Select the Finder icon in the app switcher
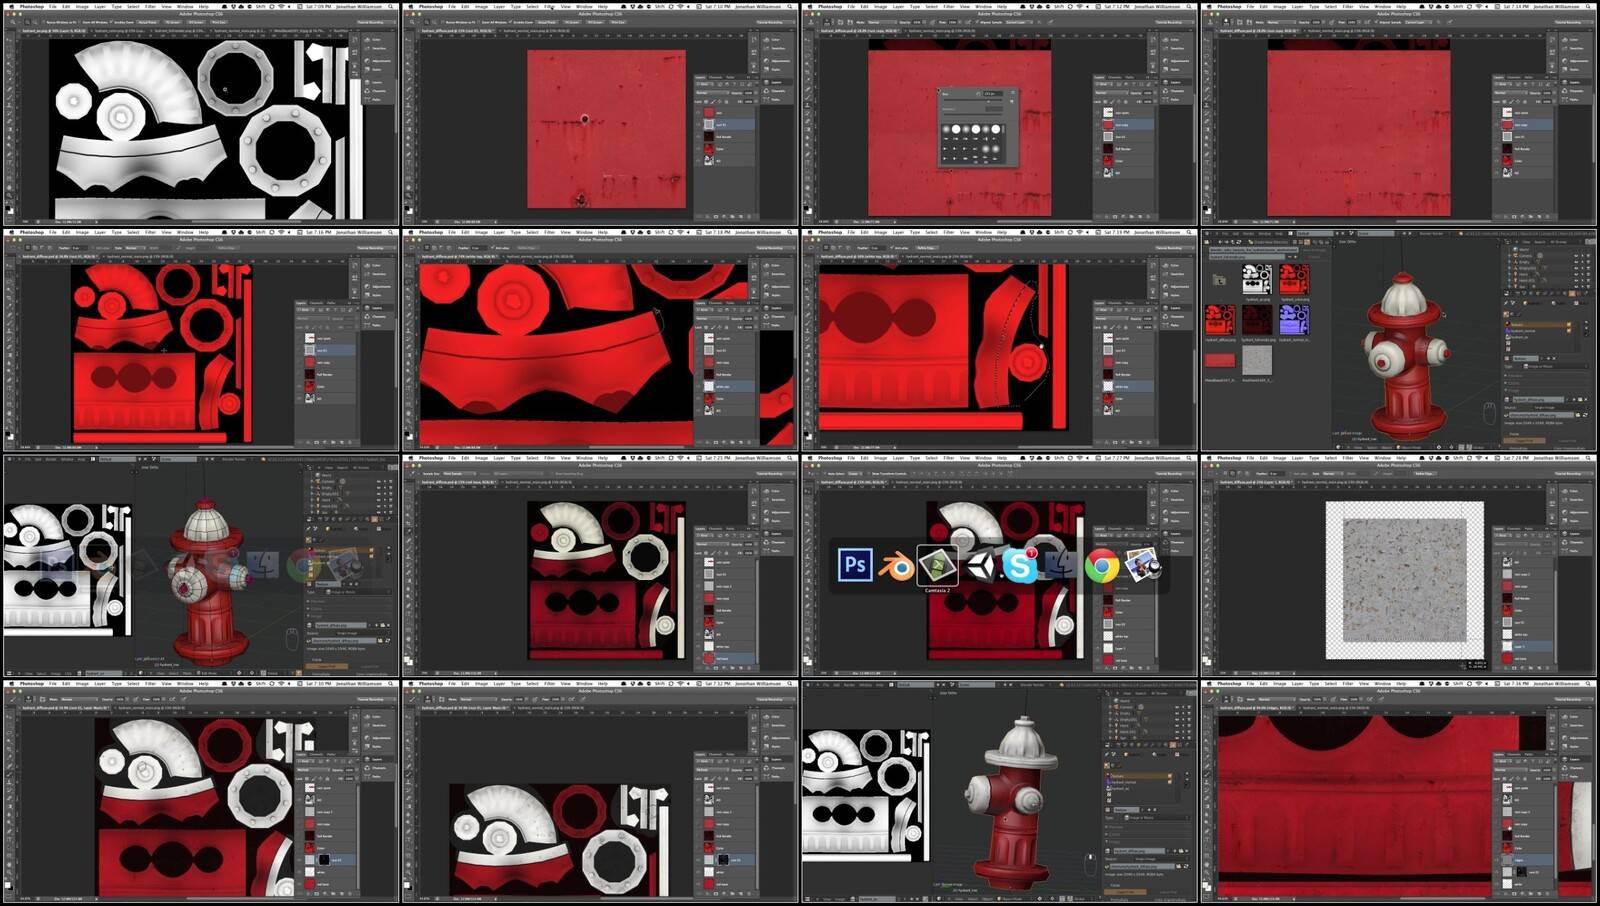The image size is (1600, 906). pos(1061,566)
